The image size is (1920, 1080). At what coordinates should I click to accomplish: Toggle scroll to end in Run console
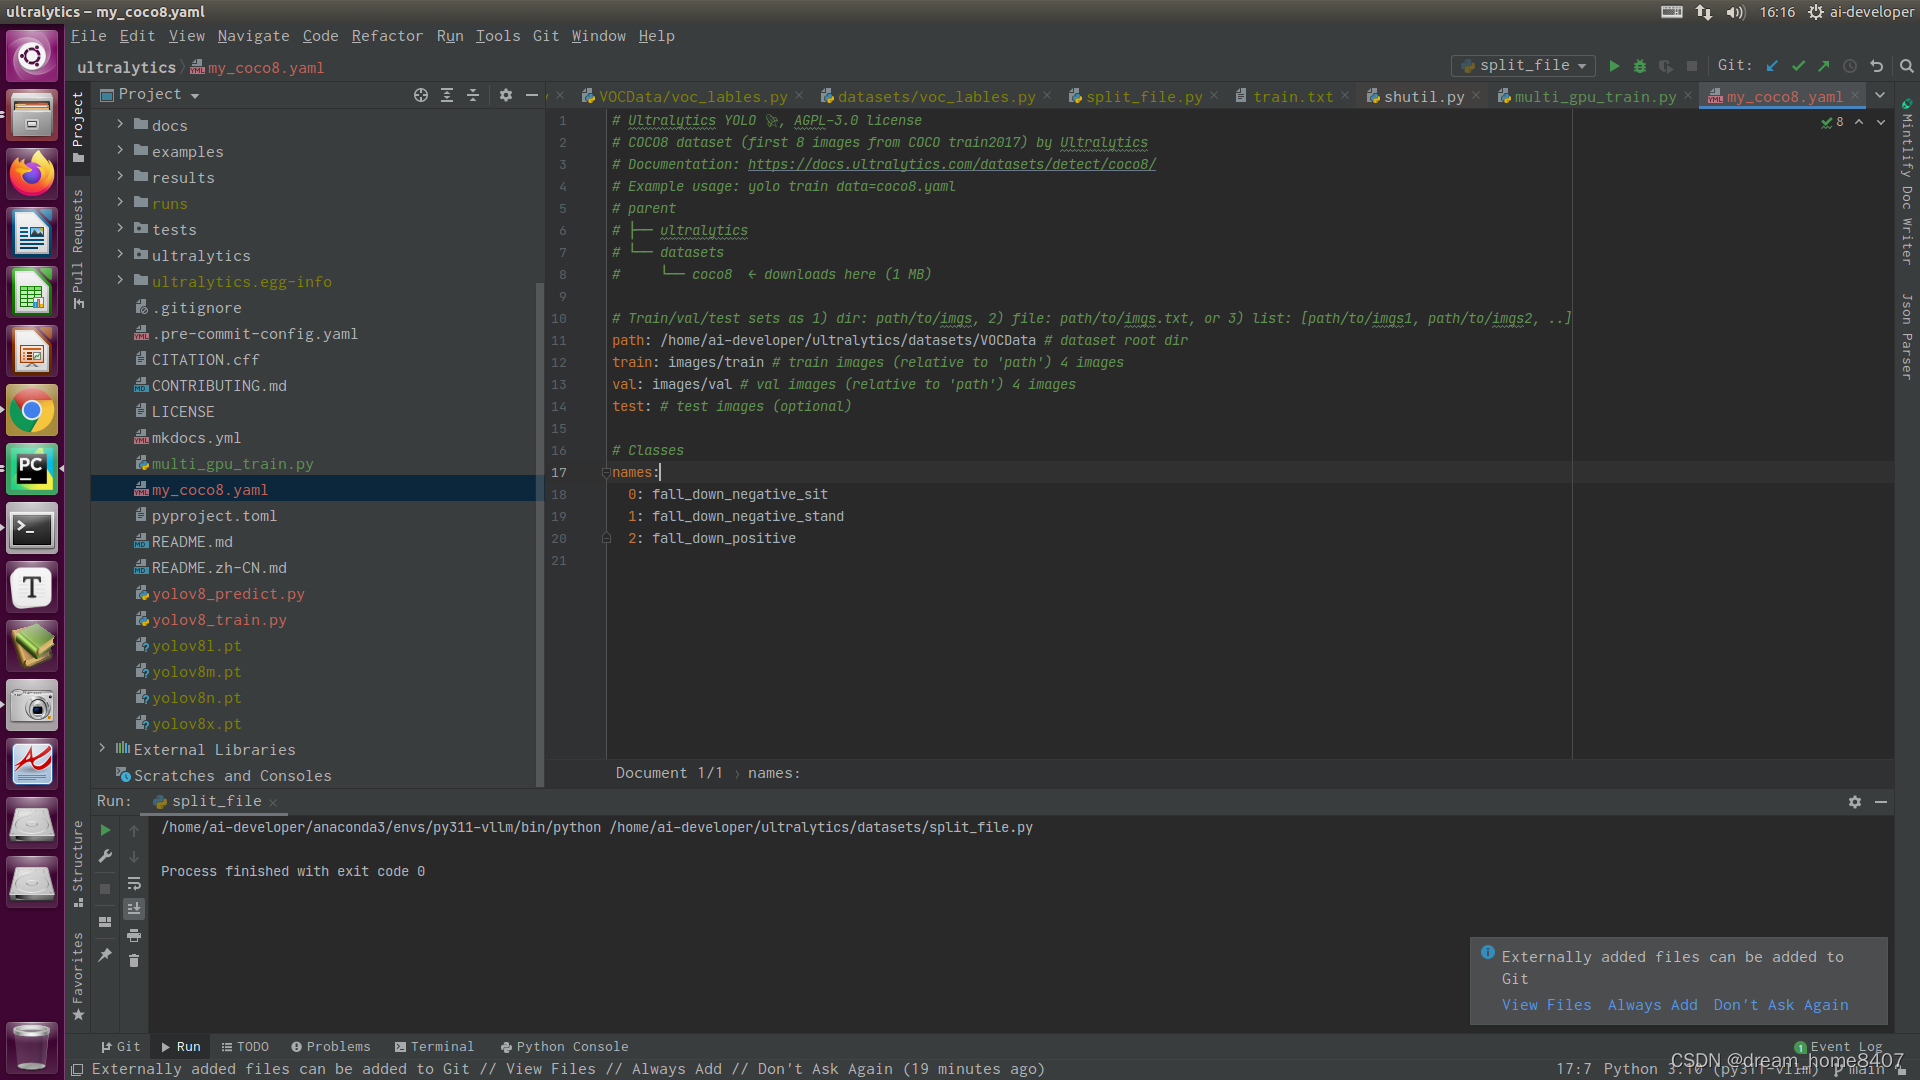tap(134, 908)
